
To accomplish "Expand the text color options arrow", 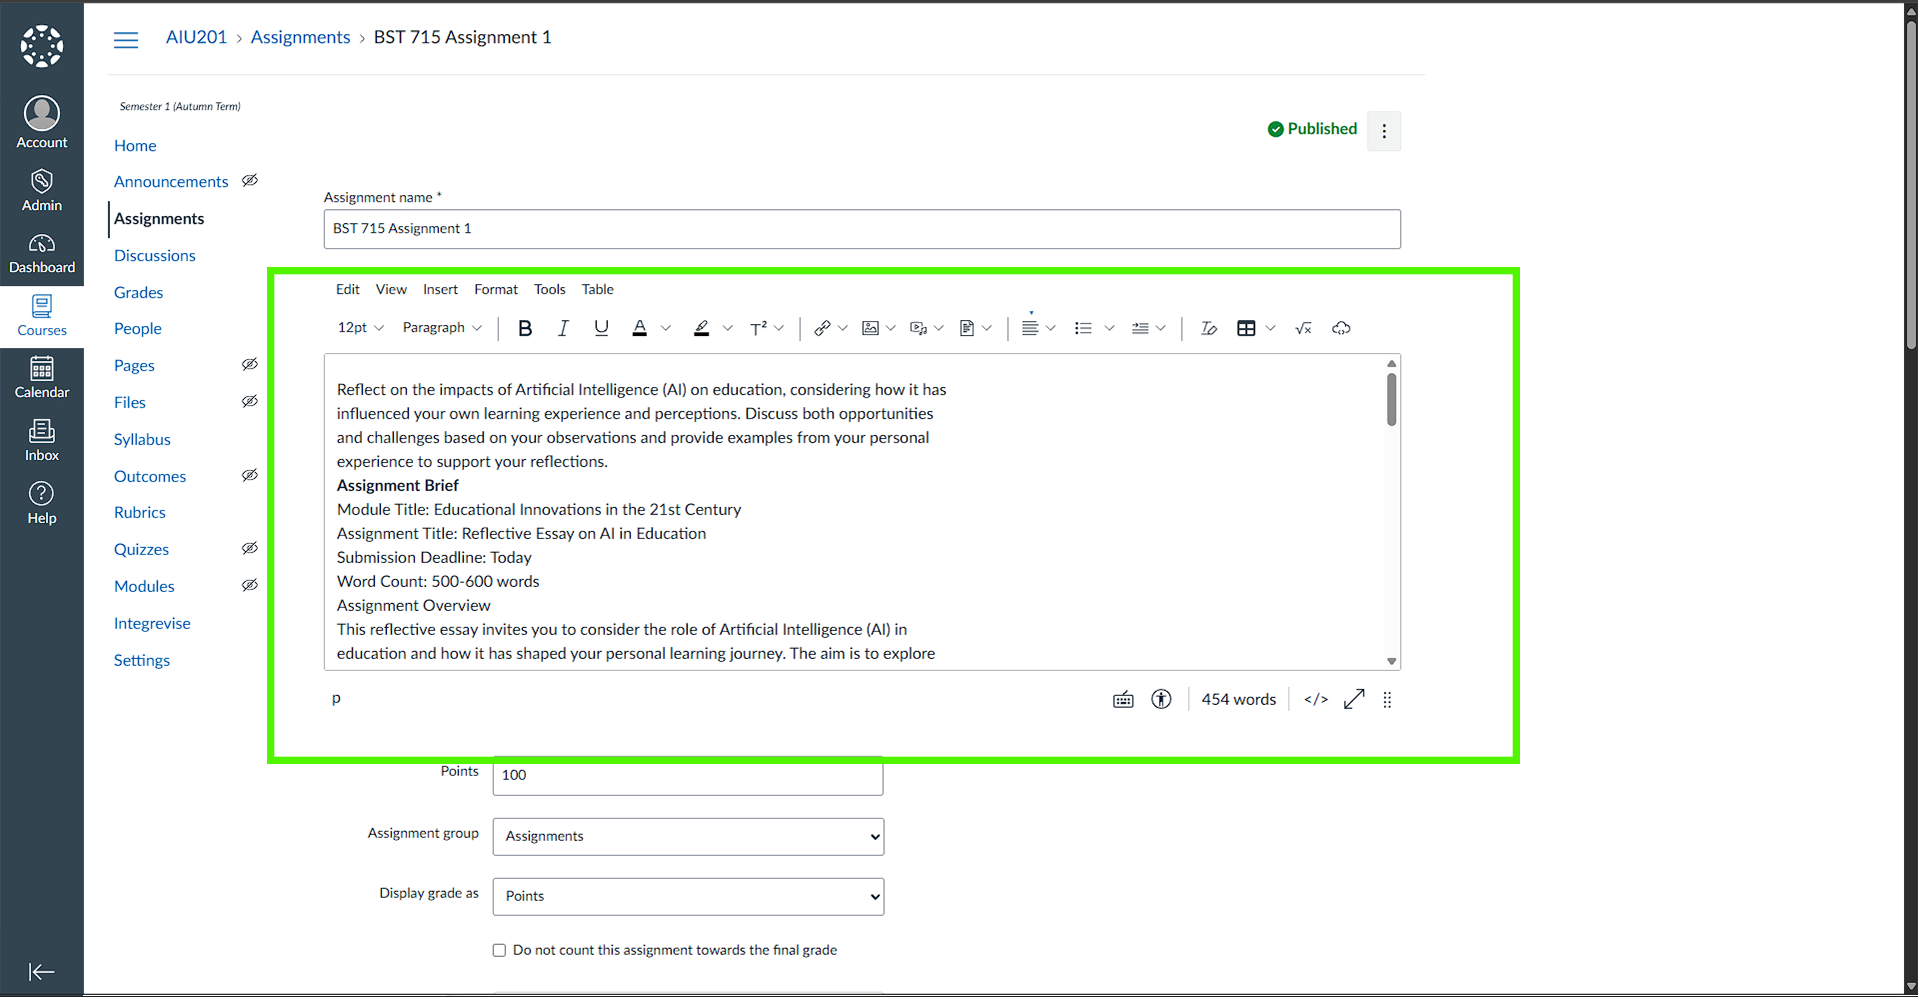I will coord(666,328).
